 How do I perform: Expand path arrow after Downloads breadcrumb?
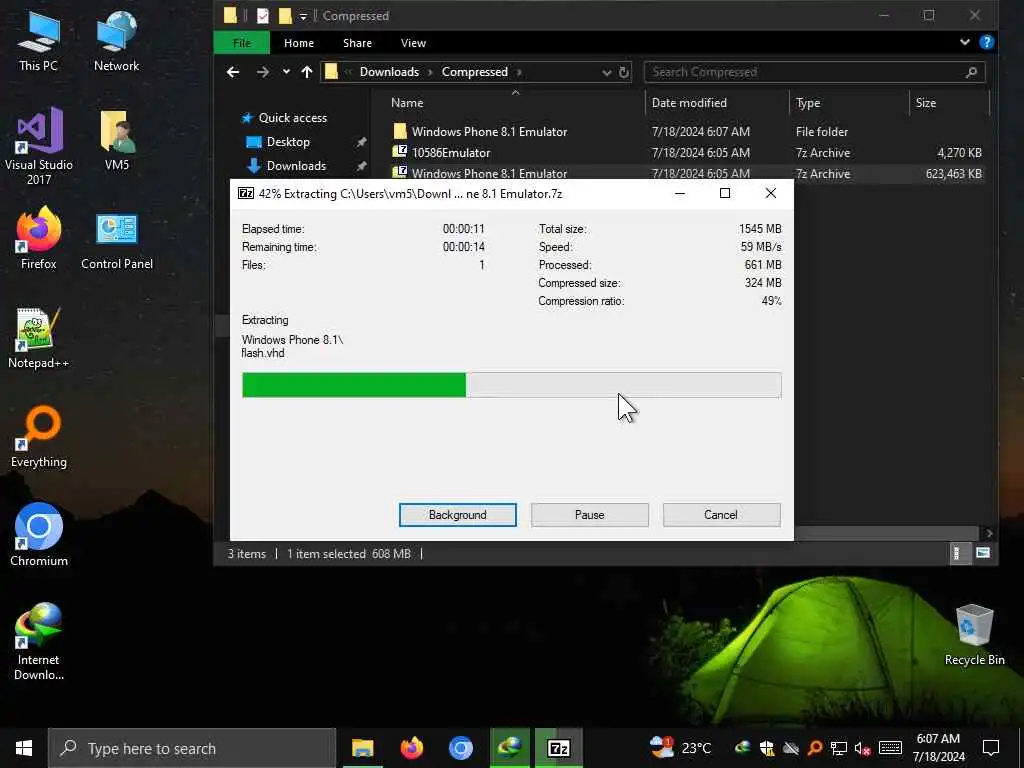pyautogui.click(x=430, y=72)
